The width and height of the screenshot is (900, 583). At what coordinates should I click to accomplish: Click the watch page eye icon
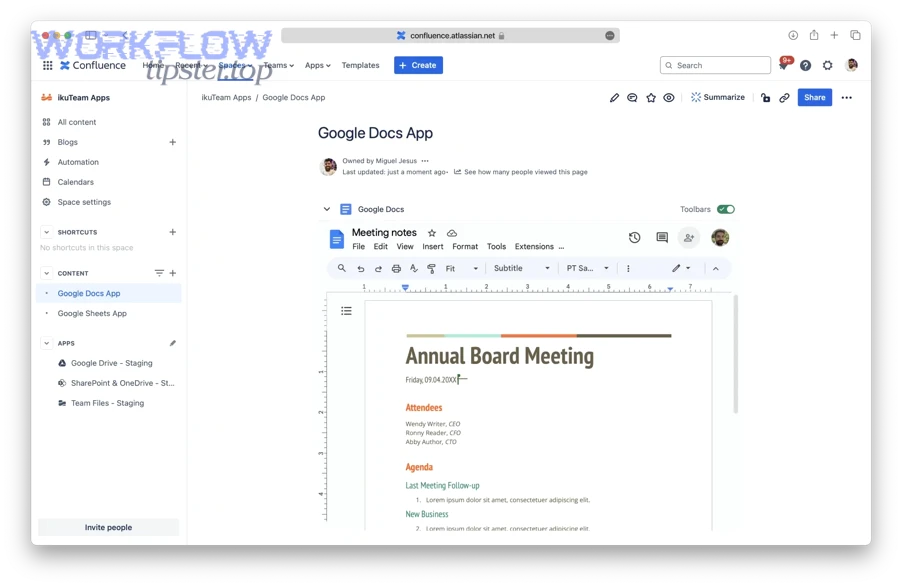tap(669, 98)
